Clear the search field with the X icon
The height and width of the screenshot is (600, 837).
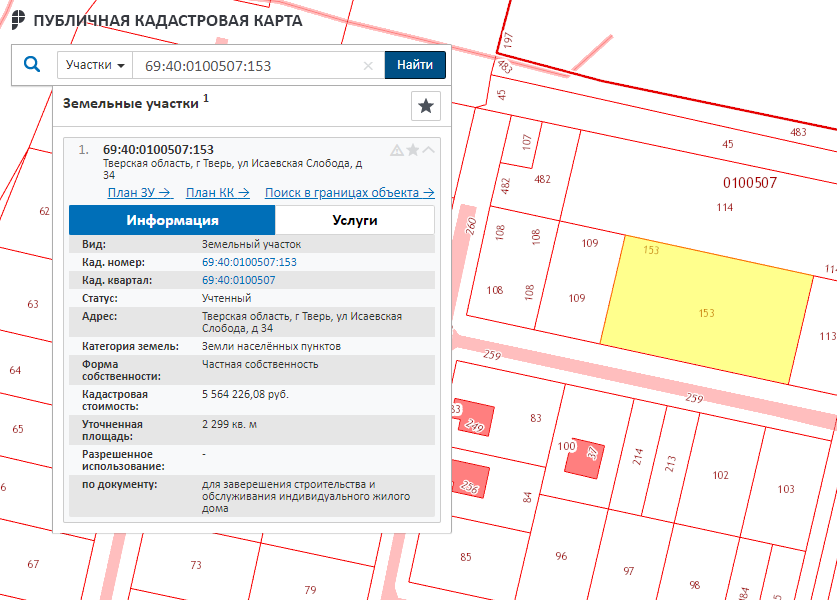[368, 66]
